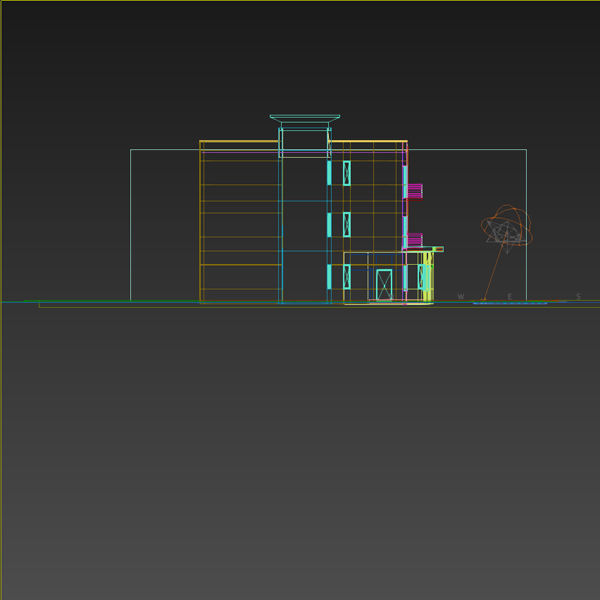Select the orange sunlight sphere object
This screenshot has width=600, height=600.
pyautogui.click(x=507, y=225)
